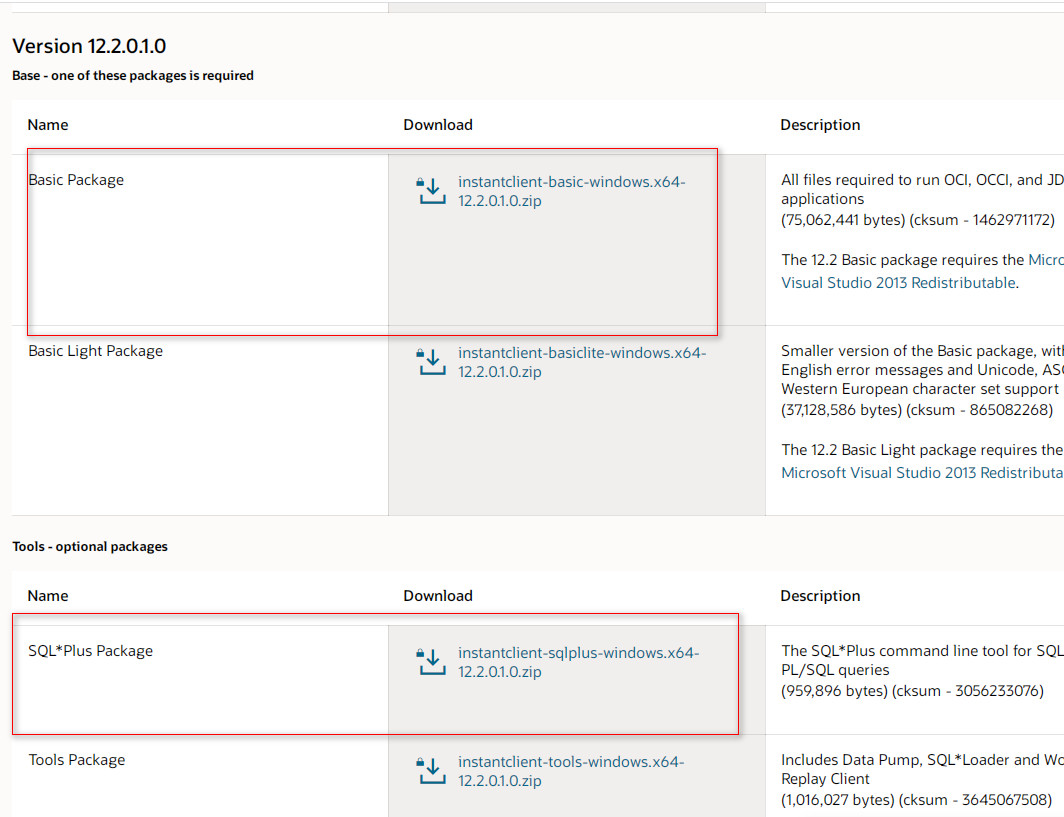Click download icon for SQL*Plus Package
This screenshot has width=1064, height=817.
[x=431, y=662]
